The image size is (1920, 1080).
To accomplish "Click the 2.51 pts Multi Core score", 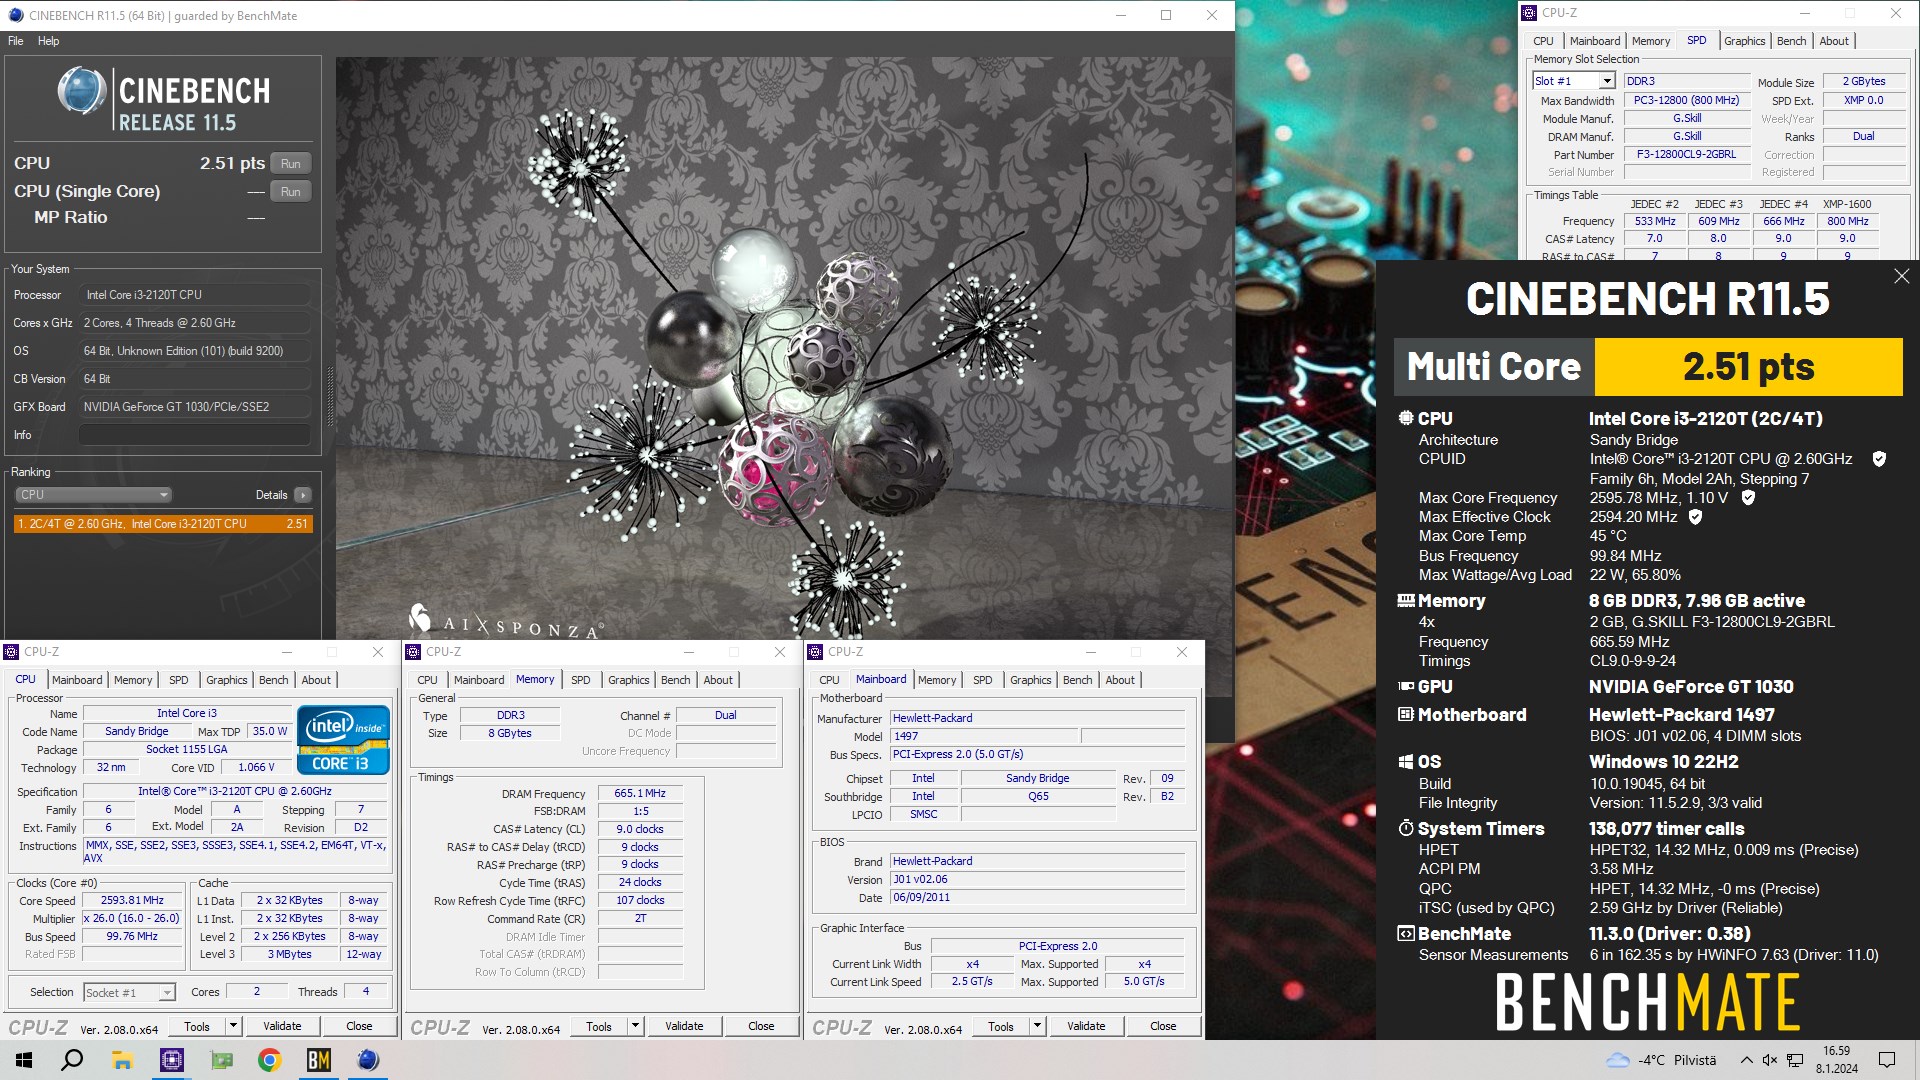I will (x=1748, y=367).
